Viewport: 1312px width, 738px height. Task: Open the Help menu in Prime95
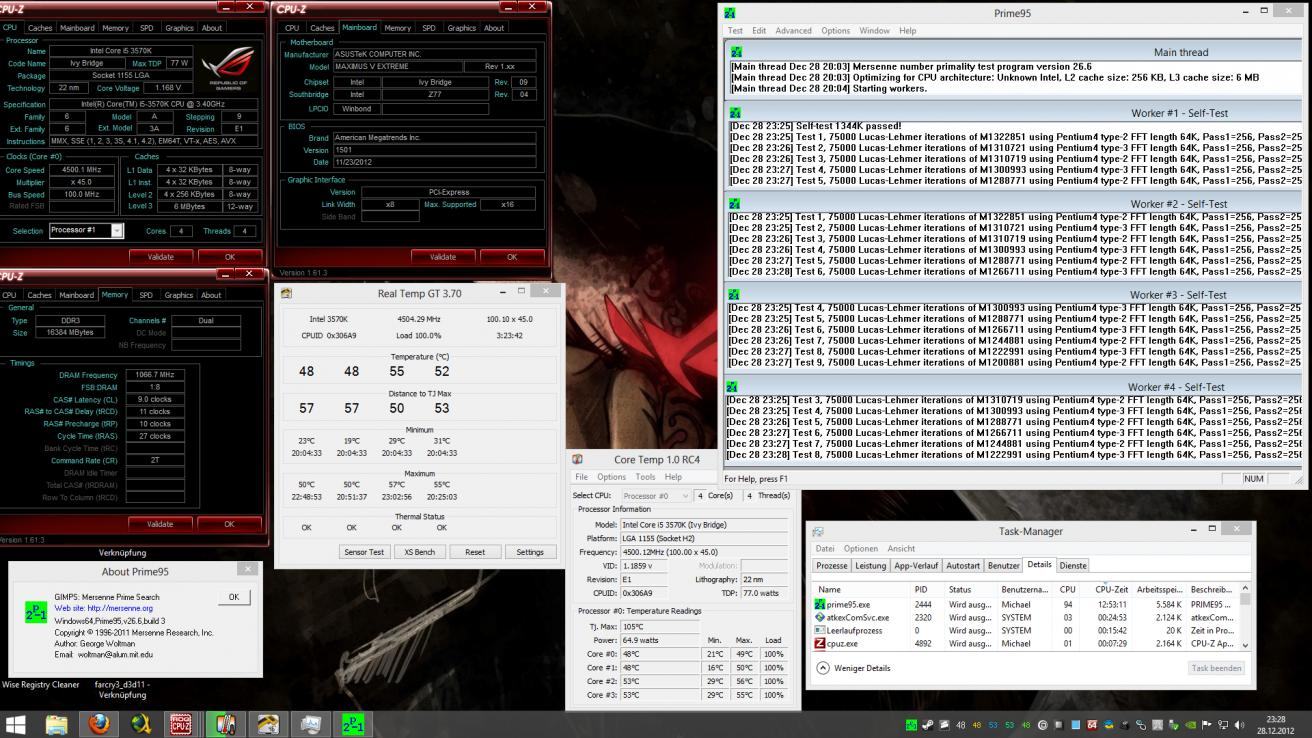(x=907, y=31)
